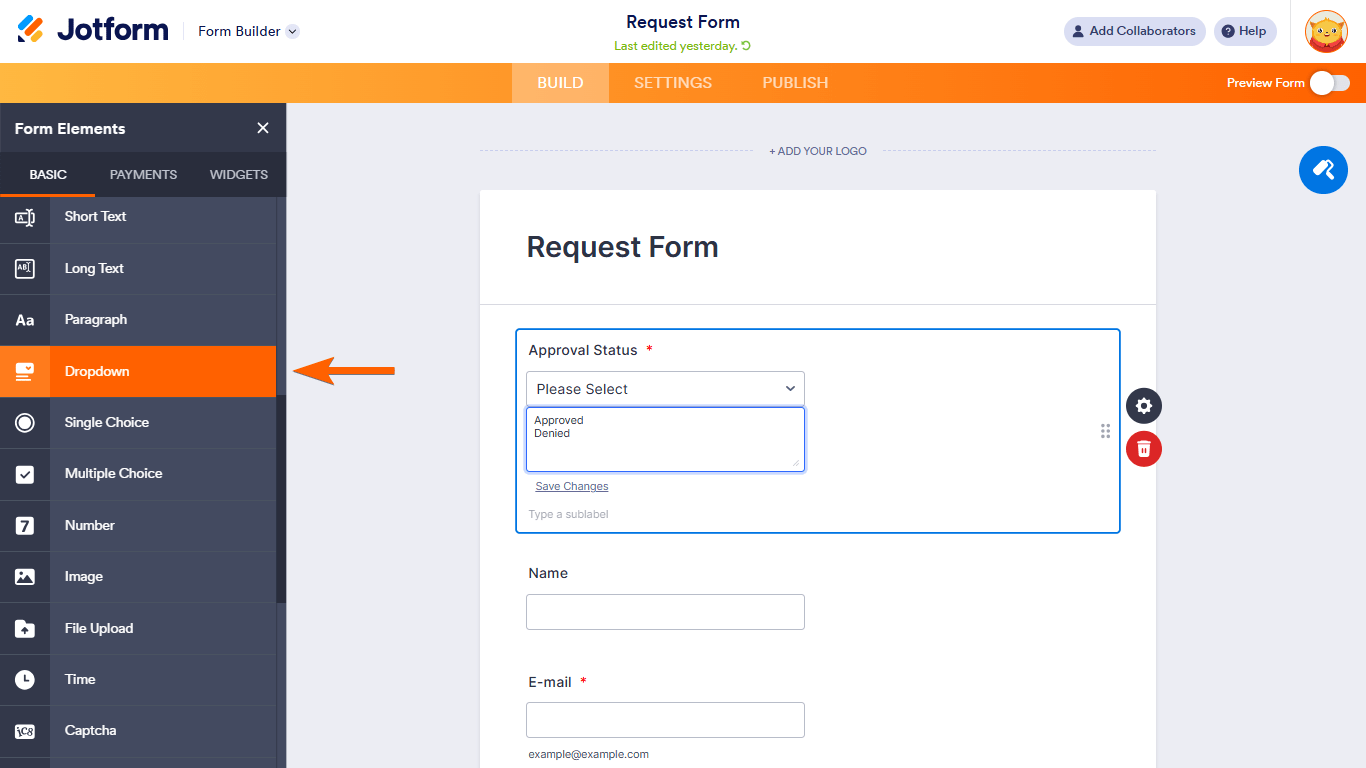Switch to the Settings tab
The width and height of the screenshot is (1366, 768).
(673, 83)
